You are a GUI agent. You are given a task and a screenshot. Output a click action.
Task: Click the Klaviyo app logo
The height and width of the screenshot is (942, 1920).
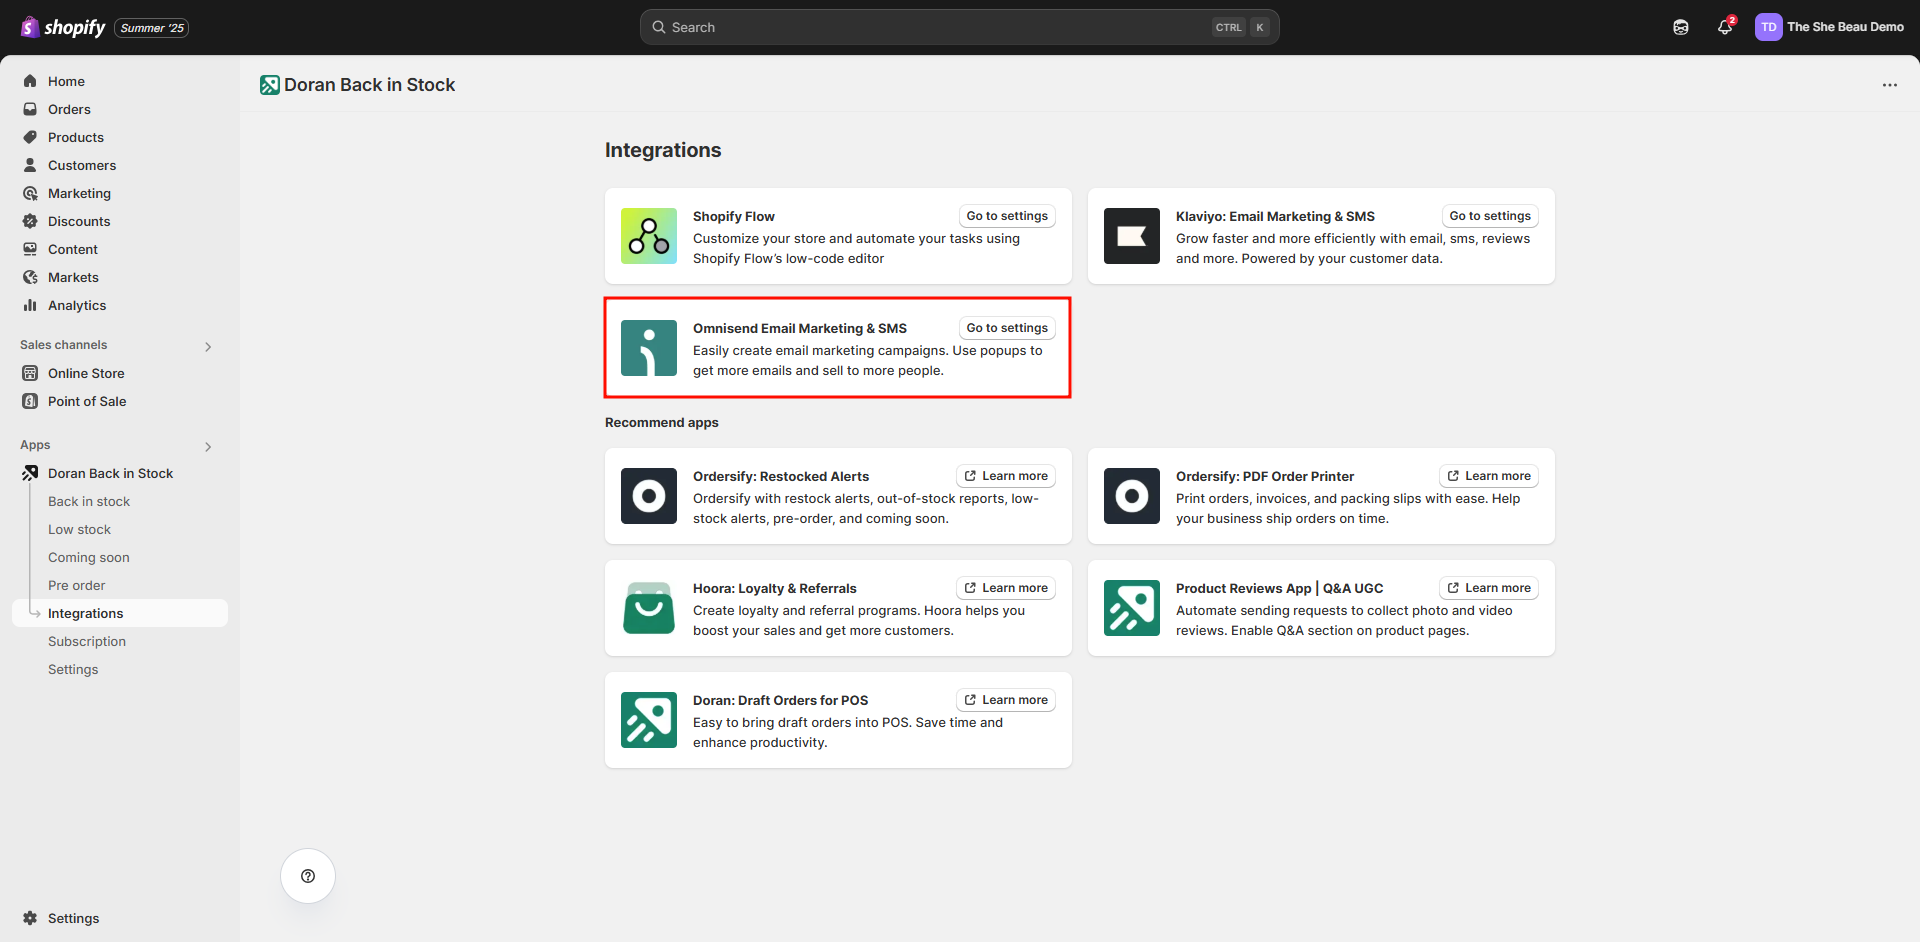(1132, 236)
